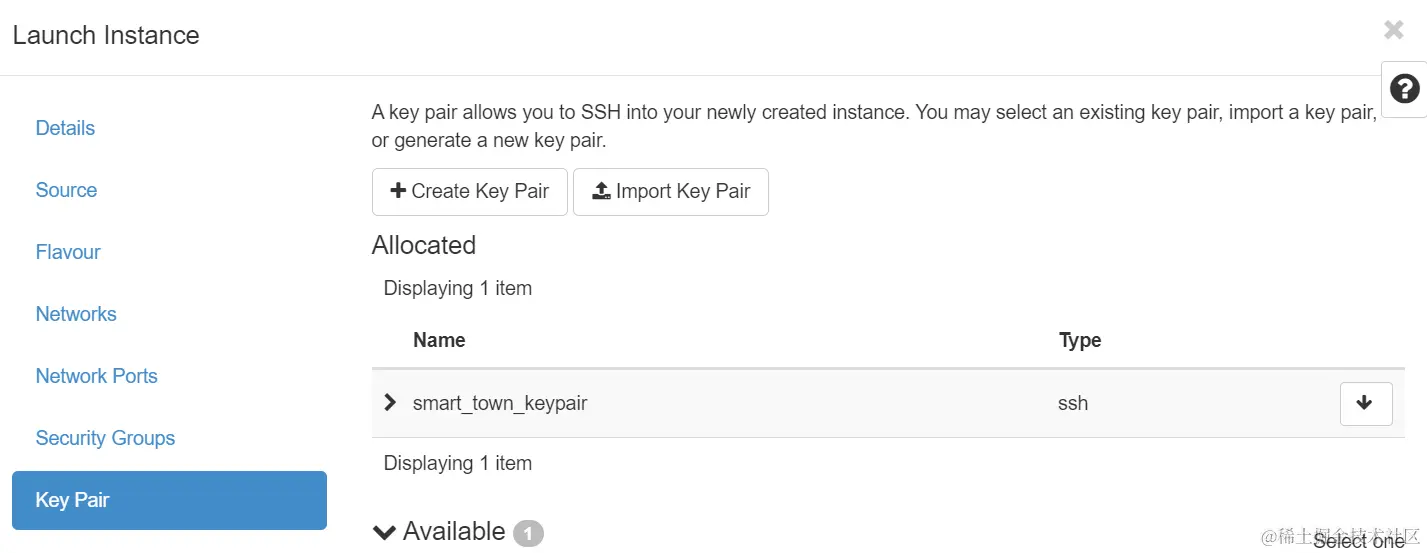This screenshot has height=553, width=1427.
Task: Switch to the Flavour step
Action: 68,252
